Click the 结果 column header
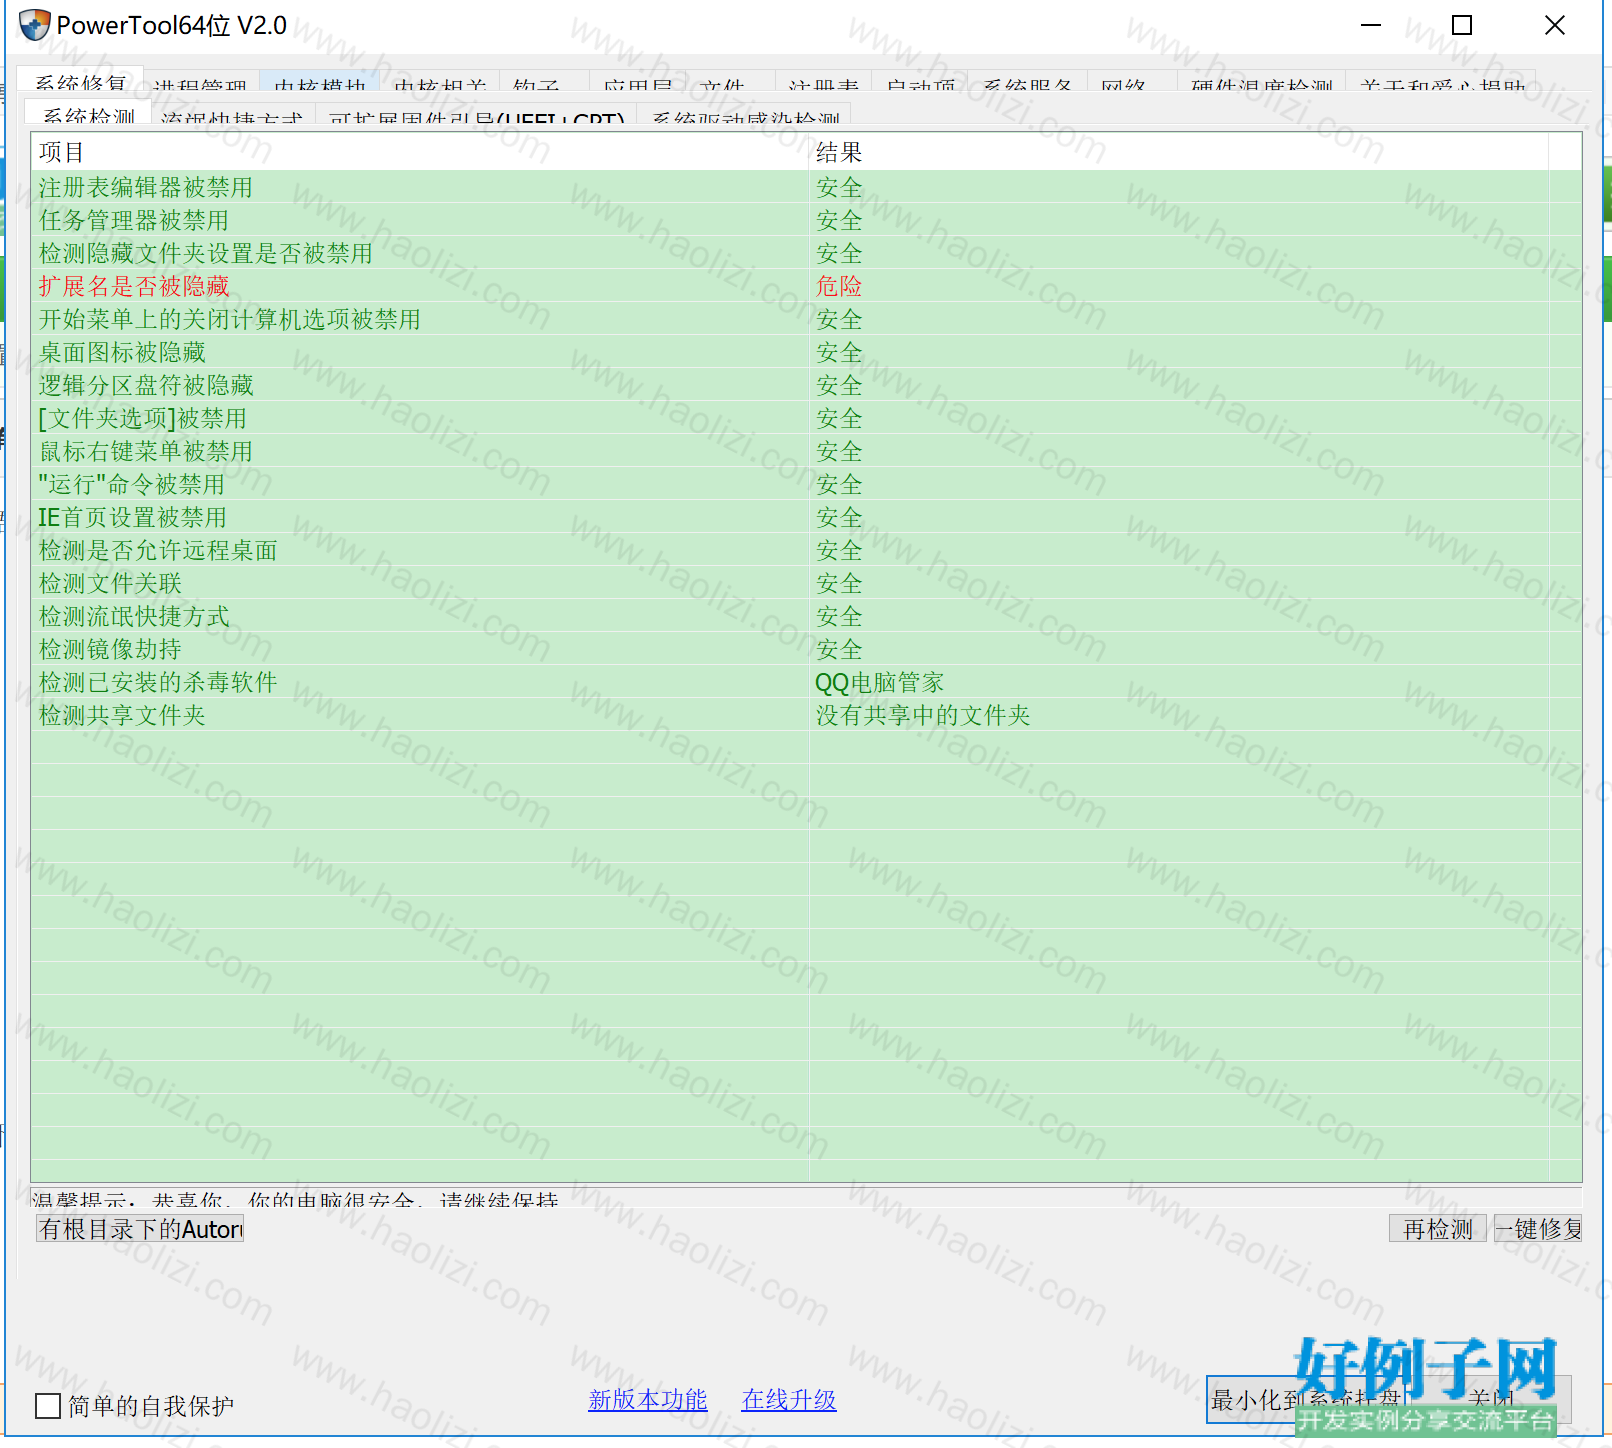 [1178, 152]
